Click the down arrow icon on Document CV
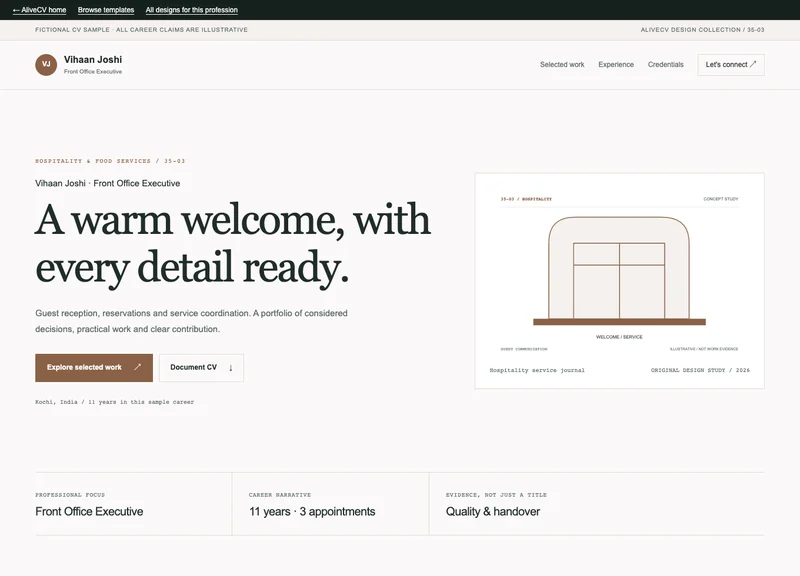The height and width of the screenshot is (576, 800). point(231,367)
